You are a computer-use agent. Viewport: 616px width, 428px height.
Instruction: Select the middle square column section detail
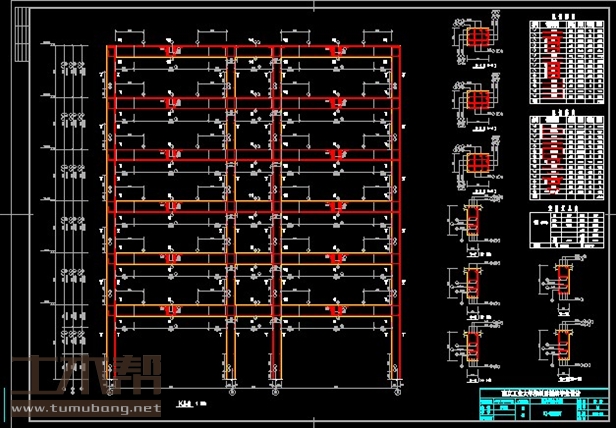click(479, 101)
